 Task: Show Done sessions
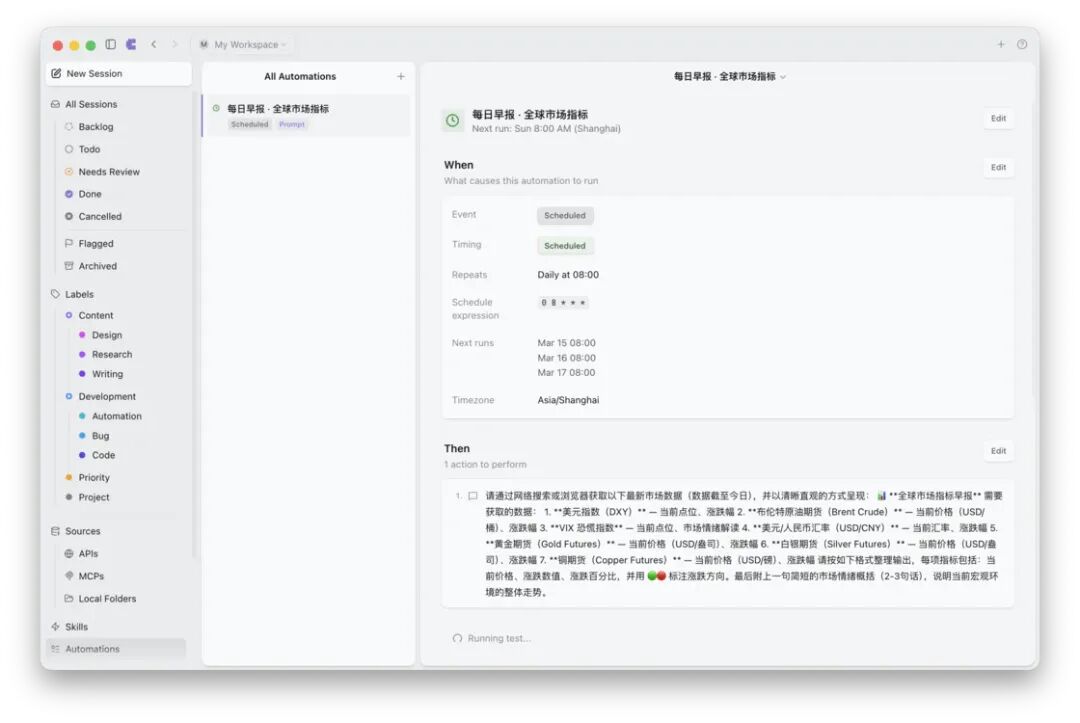(90, 194)
